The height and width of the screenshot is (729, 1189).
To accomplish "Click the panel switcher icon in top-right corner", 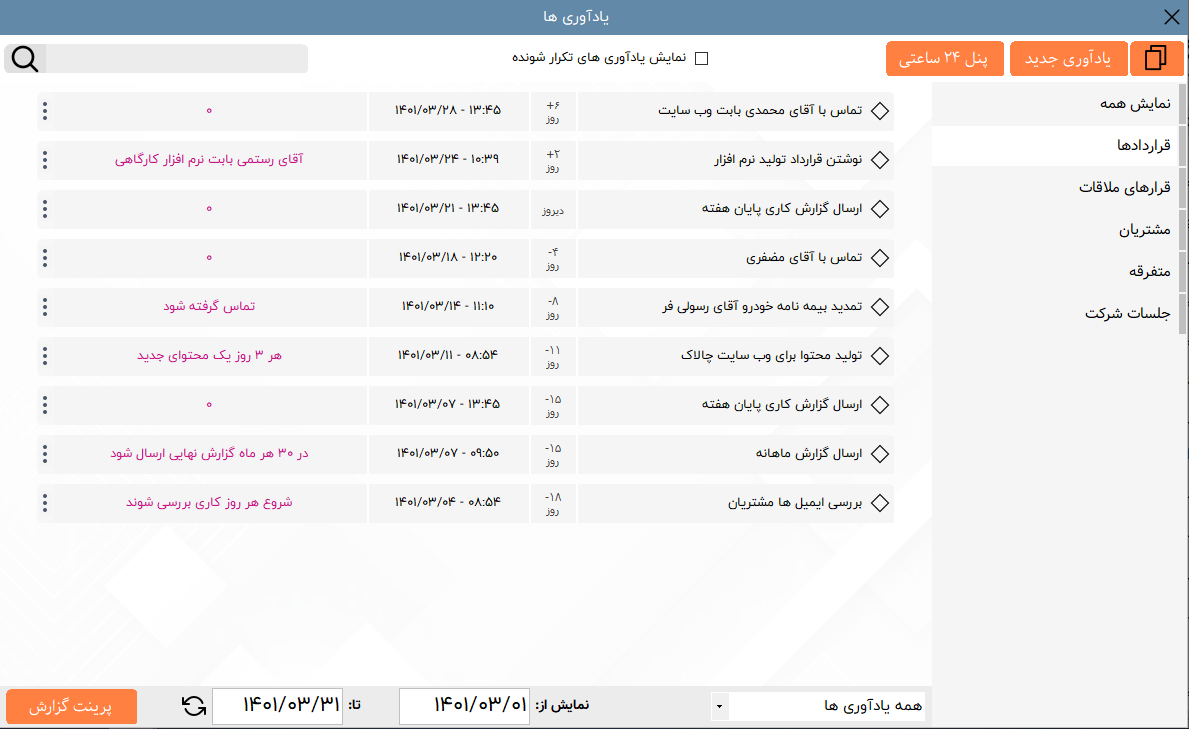I will pos(1157,58).
